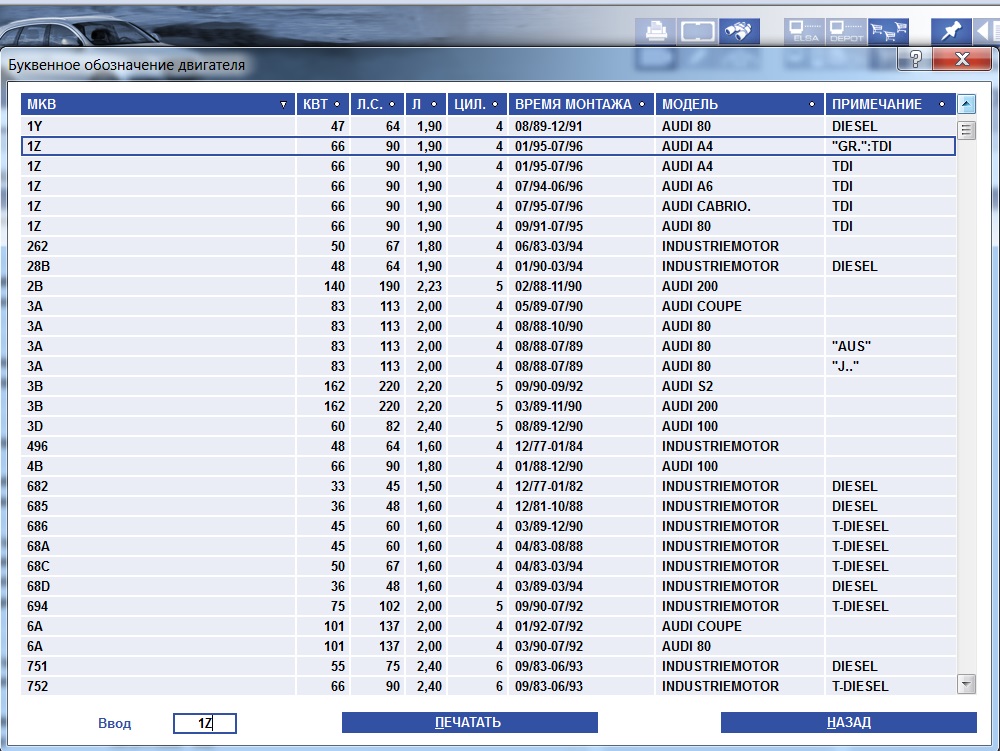Click the binoculars search icon
This screenshot has width=1000, height=751.
click(x=739, y=31)
